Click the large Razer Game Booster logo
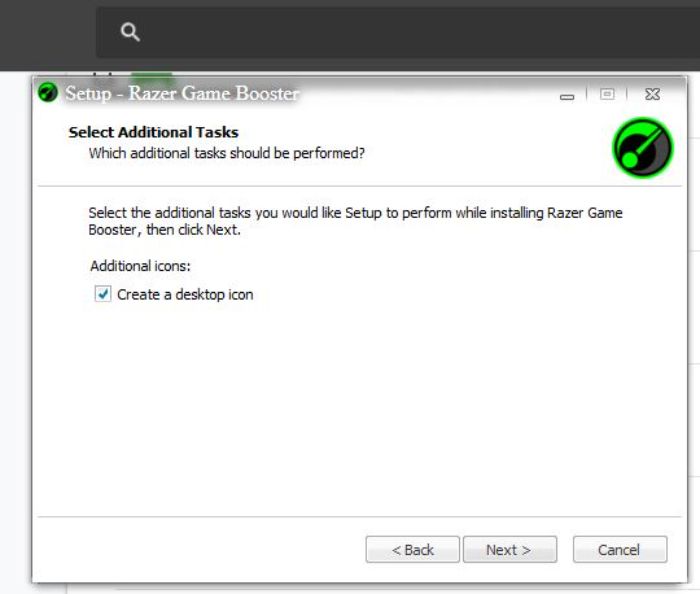The height and width of the screenshot is (594, 700). pos(642,147)
